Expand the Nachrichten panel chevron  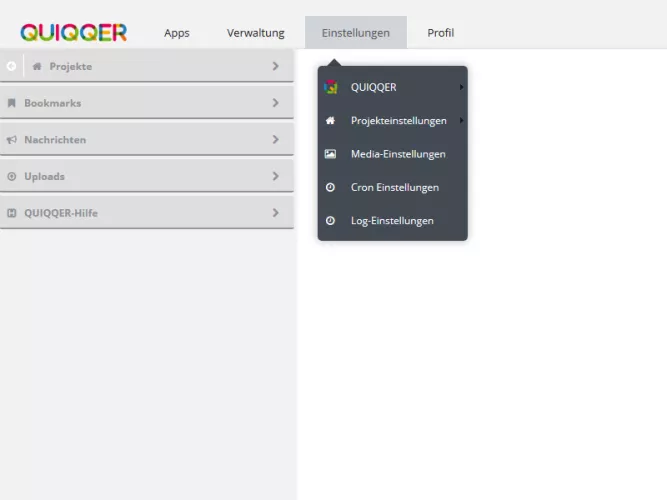pos(275,140)
